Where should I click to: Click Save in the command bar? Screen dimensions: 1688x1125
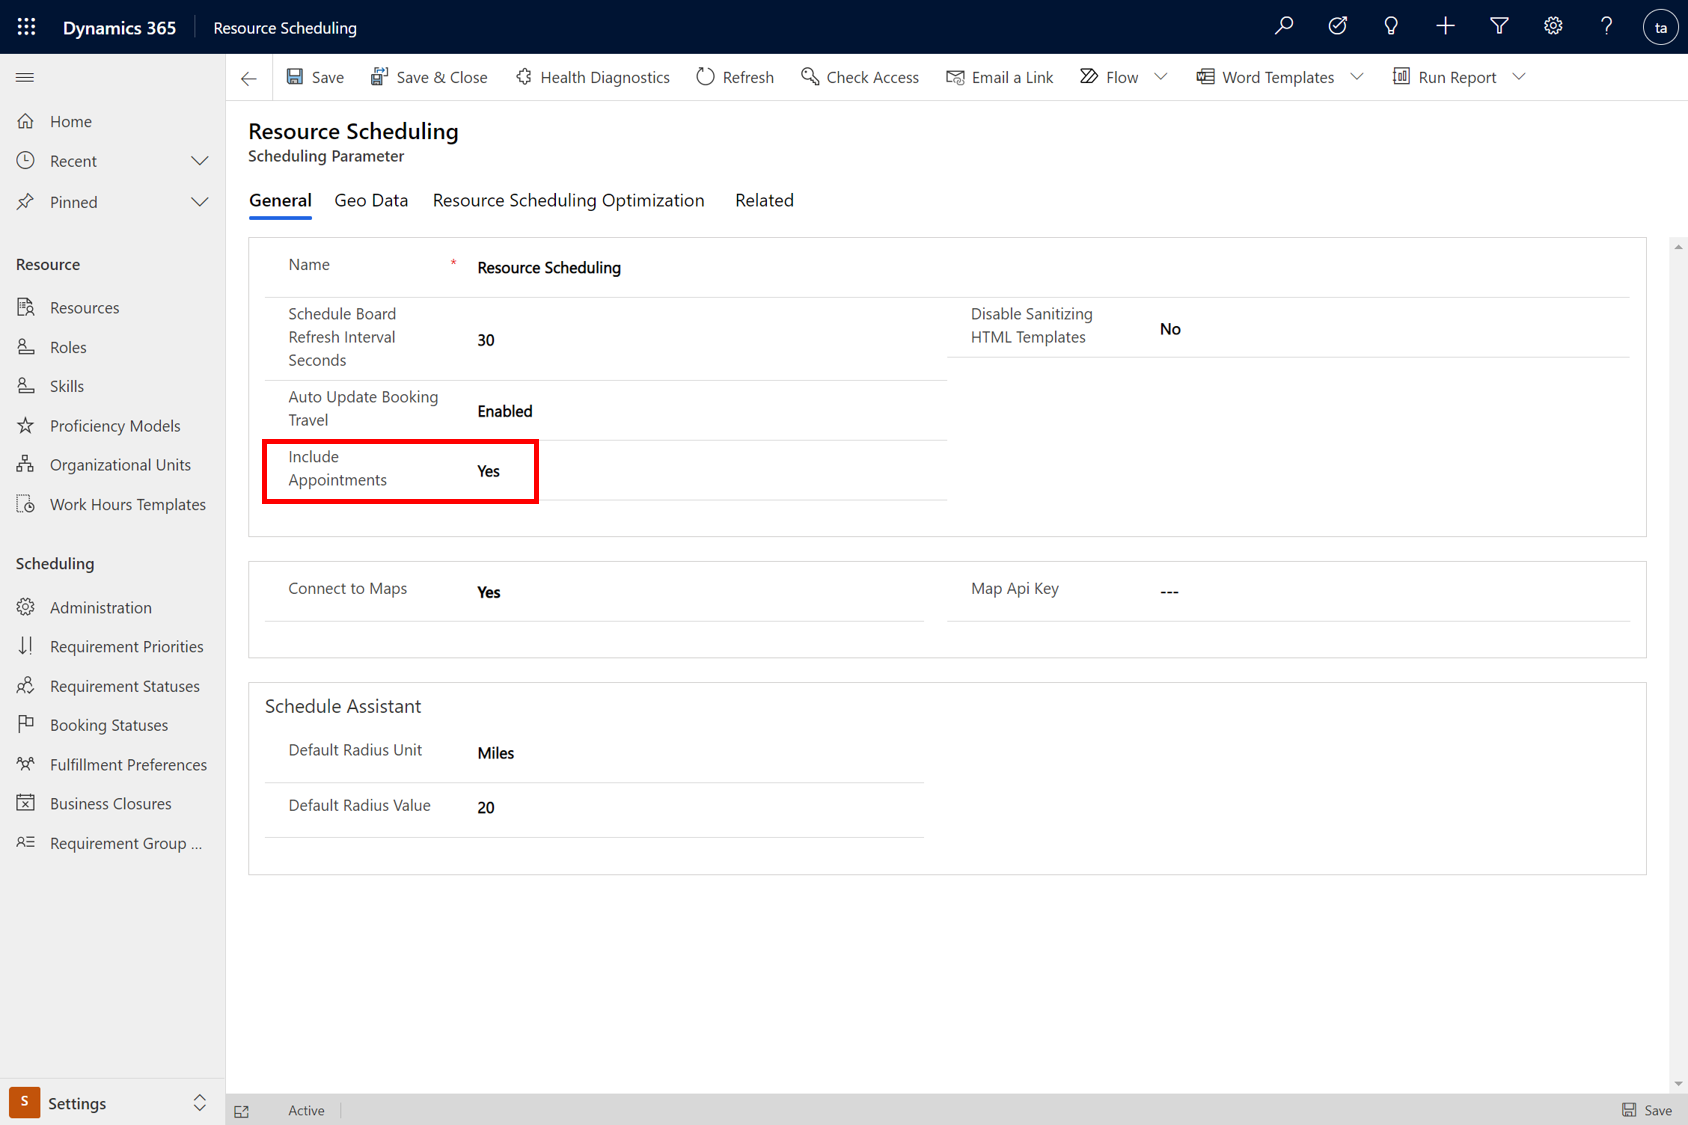(x=315, y=77)
